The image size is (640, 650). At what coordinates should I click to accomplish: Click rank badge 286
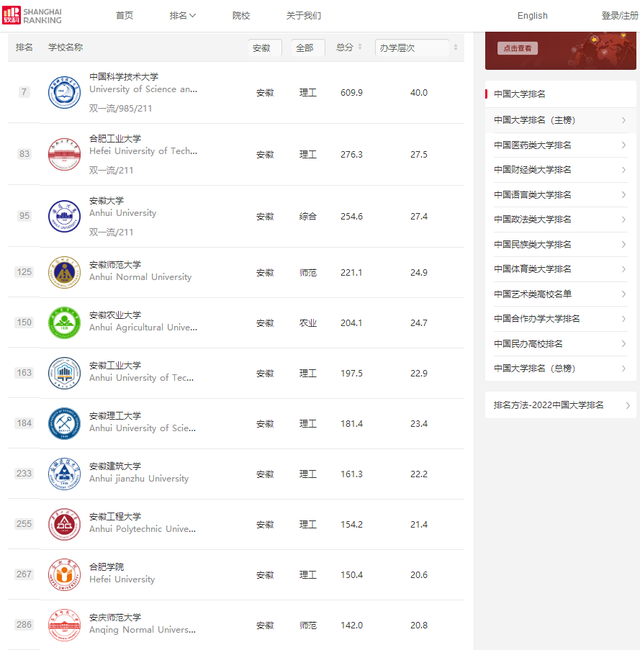click(24, 624)
